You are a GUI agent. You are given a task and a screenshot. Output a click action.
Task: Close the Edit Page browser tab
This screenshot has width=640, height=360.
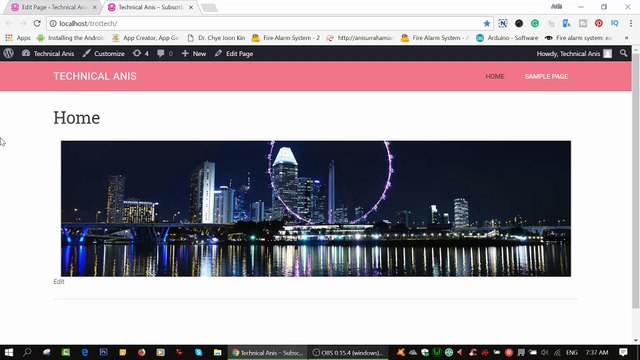pyautogui.click(x=94, y=7)
